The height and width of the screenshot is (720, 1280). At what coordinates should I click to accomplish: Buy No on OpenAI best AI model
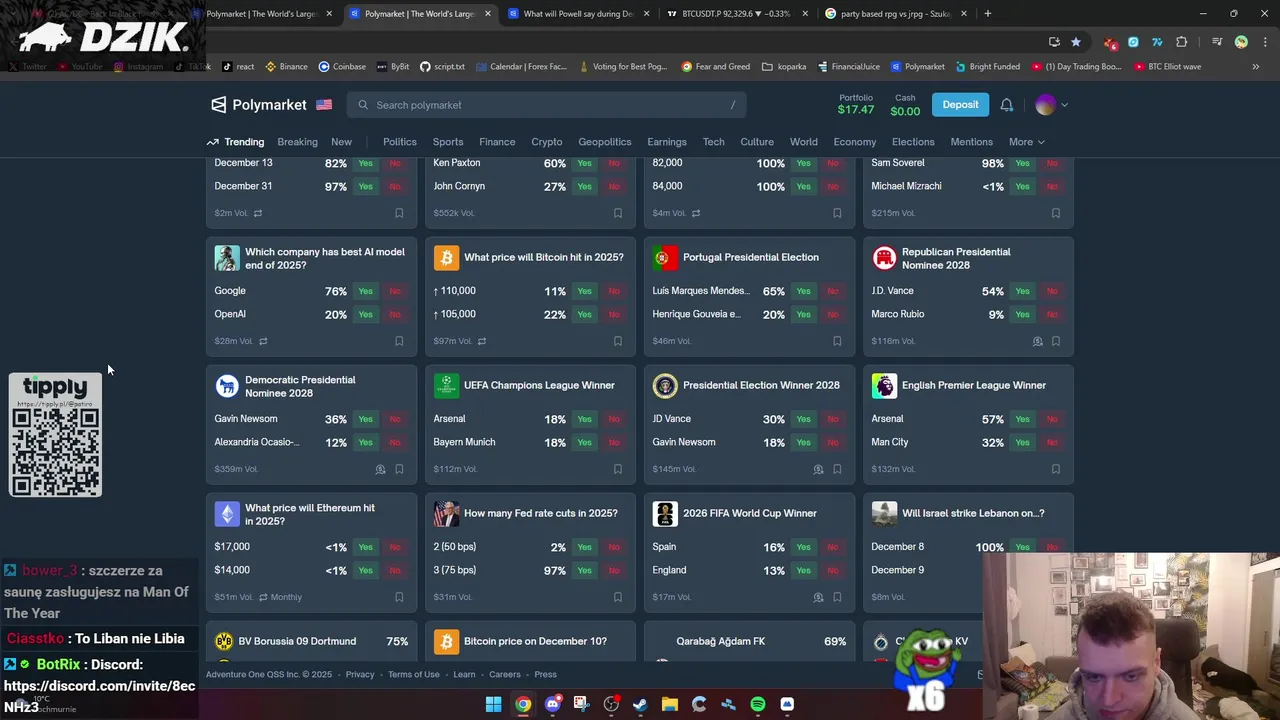[395, 314]
